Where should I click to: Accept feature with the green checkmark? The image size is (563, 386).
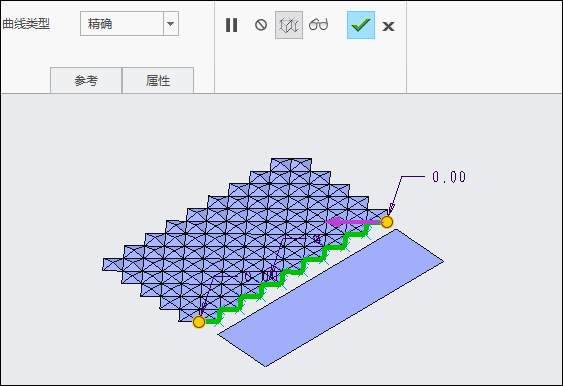click(361, 25)
